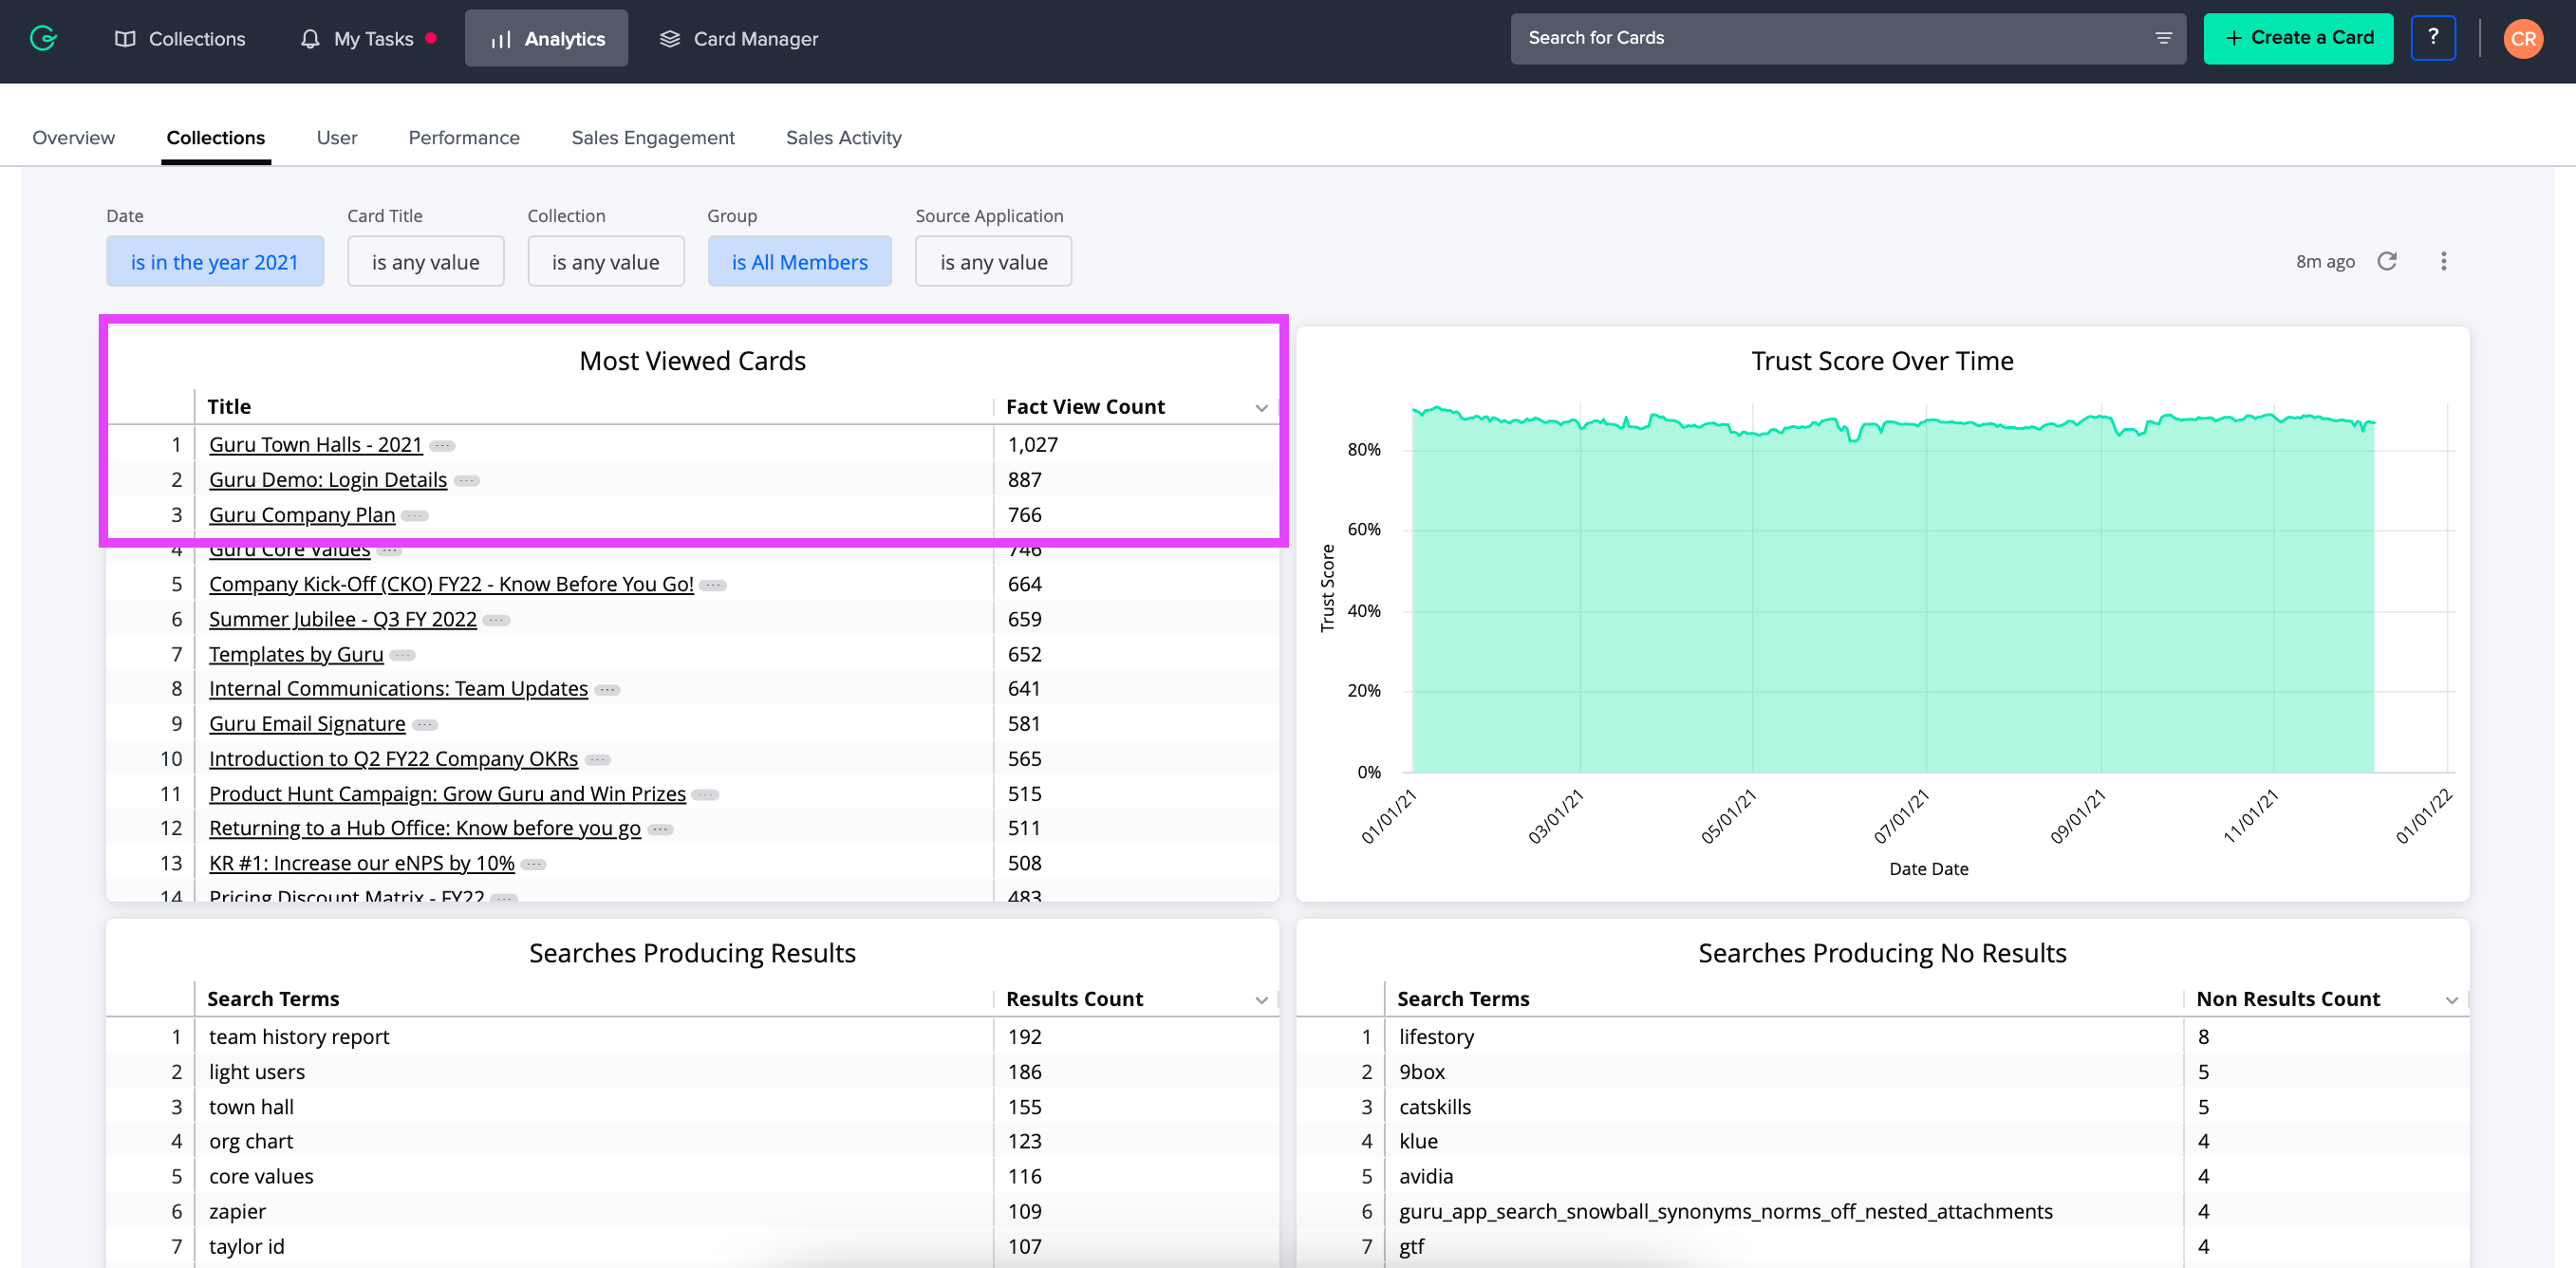Click the tag pill beside Returning to a Hub Office

coord(660,829)
